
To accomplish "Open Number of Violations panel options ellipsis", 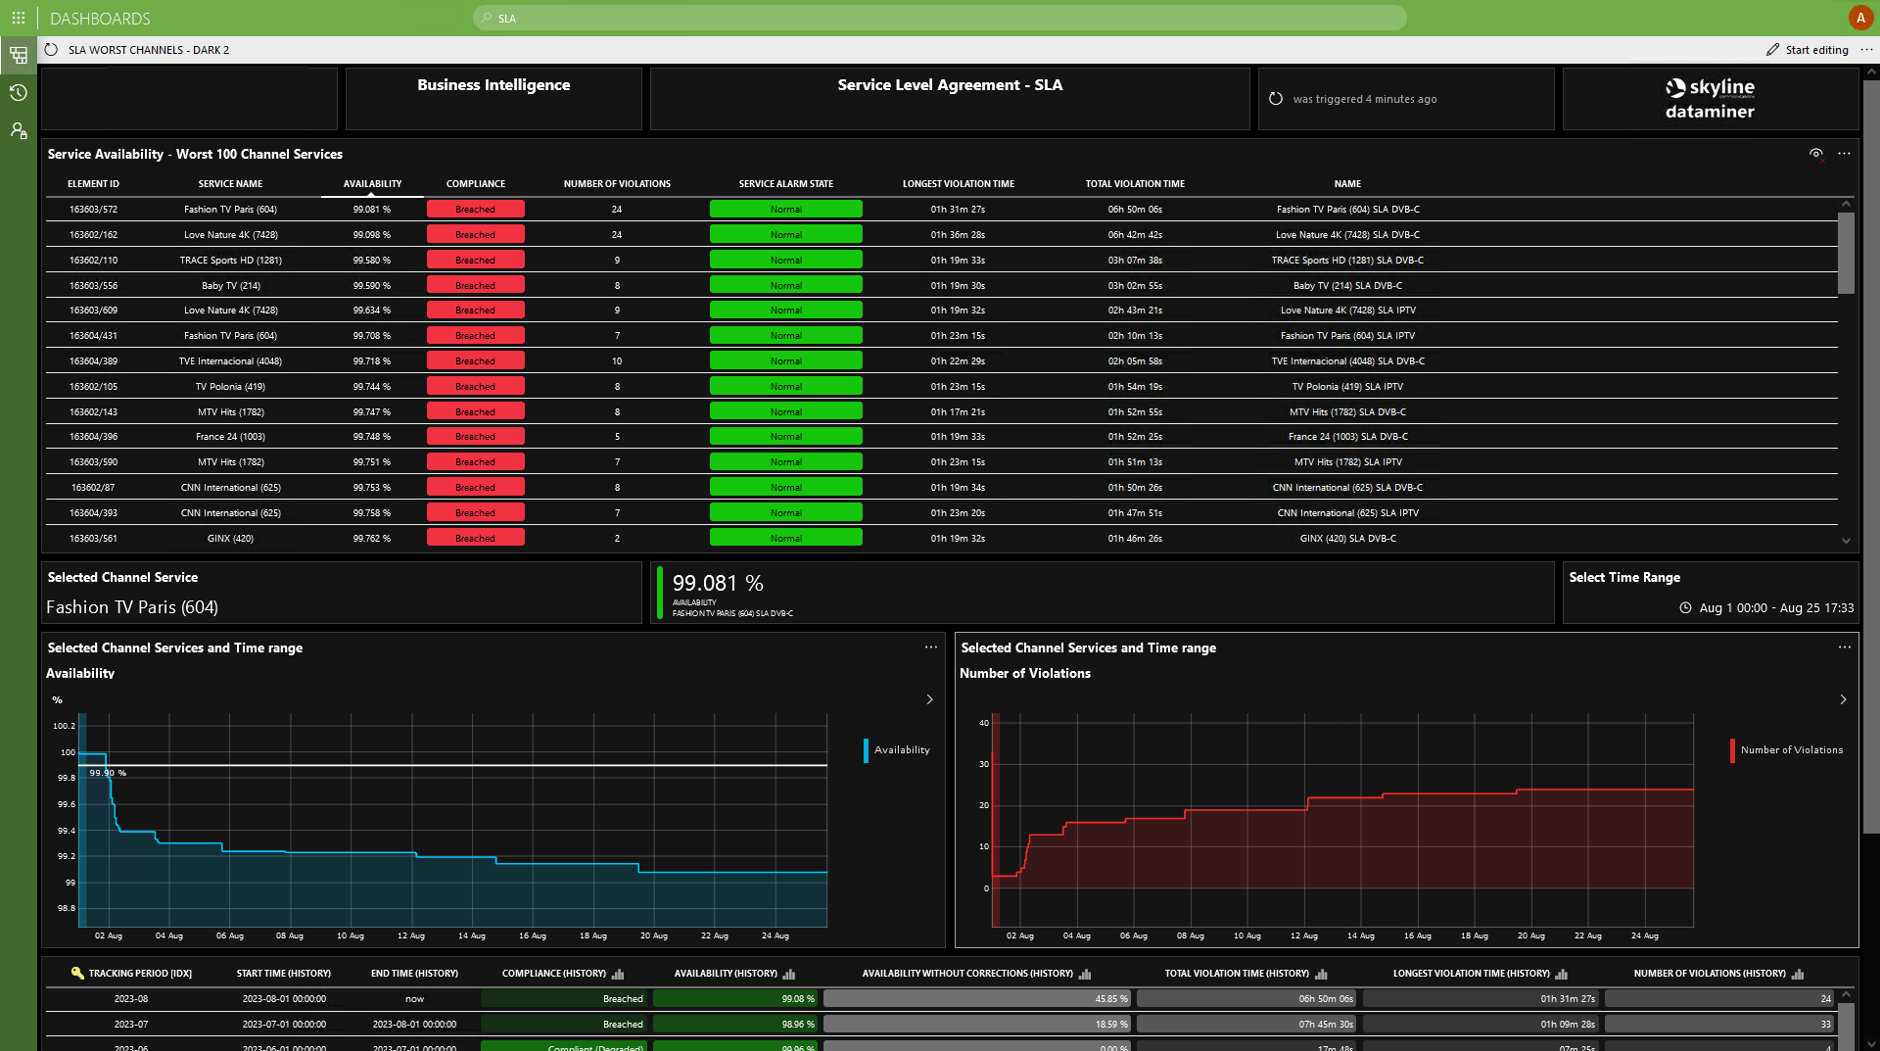I will [1844, 648].
